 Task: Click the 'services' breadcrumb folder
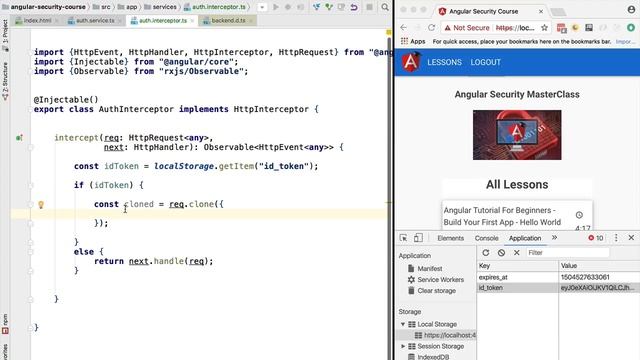point(160,7)
